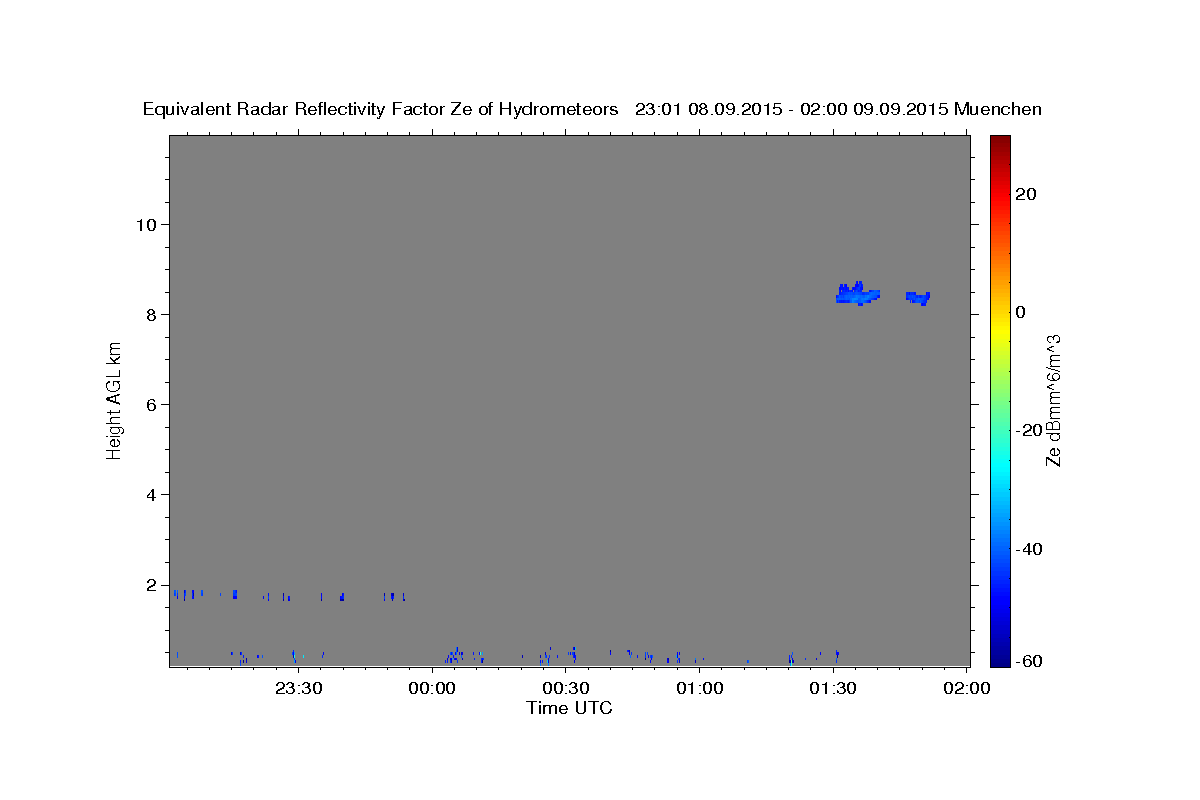Image resolution: width=1200 pixels, height=800 pixels.
Task: Click the 01:30 time tick label
Action: [x=833, y=688]
